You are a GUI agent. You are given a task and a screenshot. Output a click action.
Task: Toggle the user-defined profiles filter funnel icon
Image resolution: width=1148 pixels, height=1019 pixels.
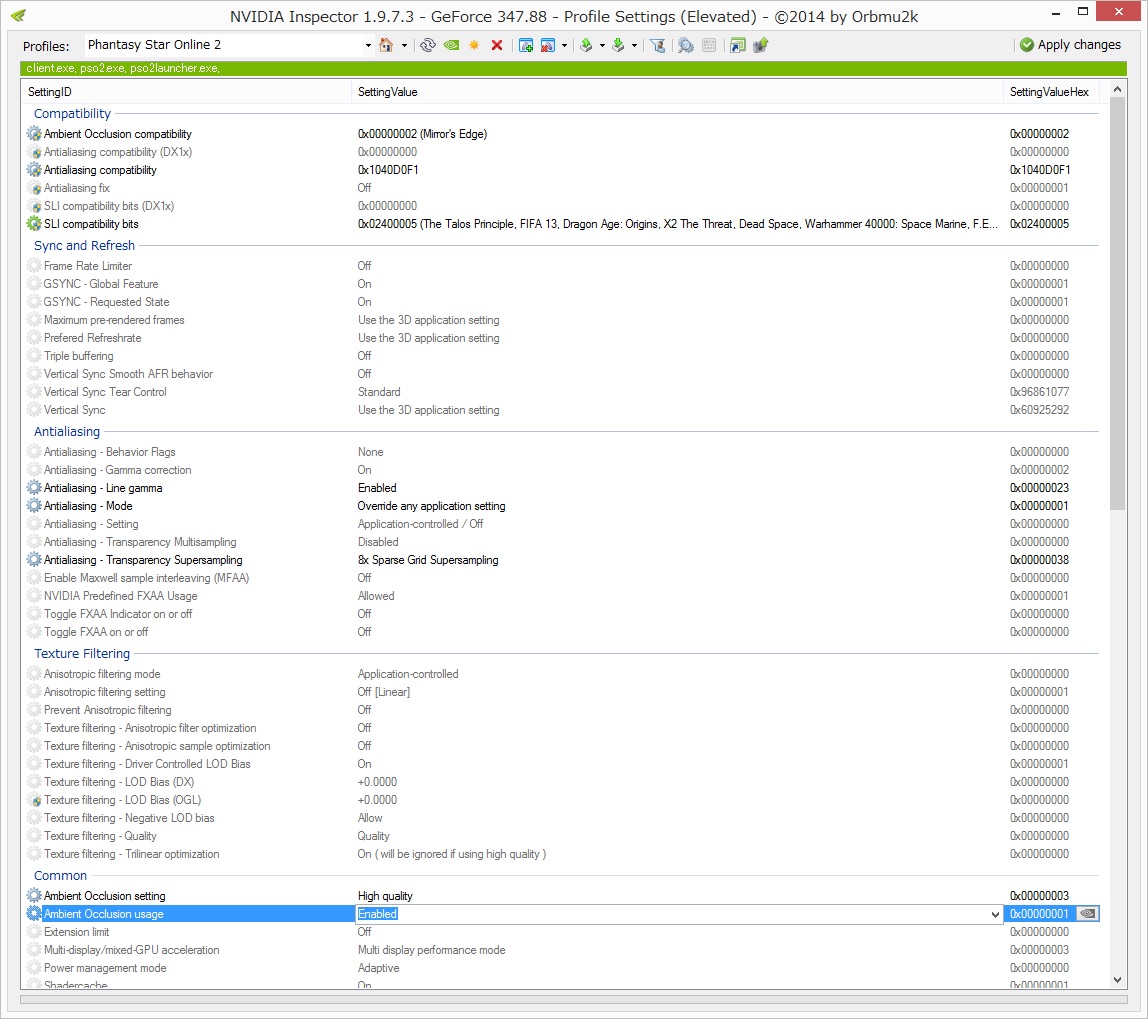pos(657,45)
